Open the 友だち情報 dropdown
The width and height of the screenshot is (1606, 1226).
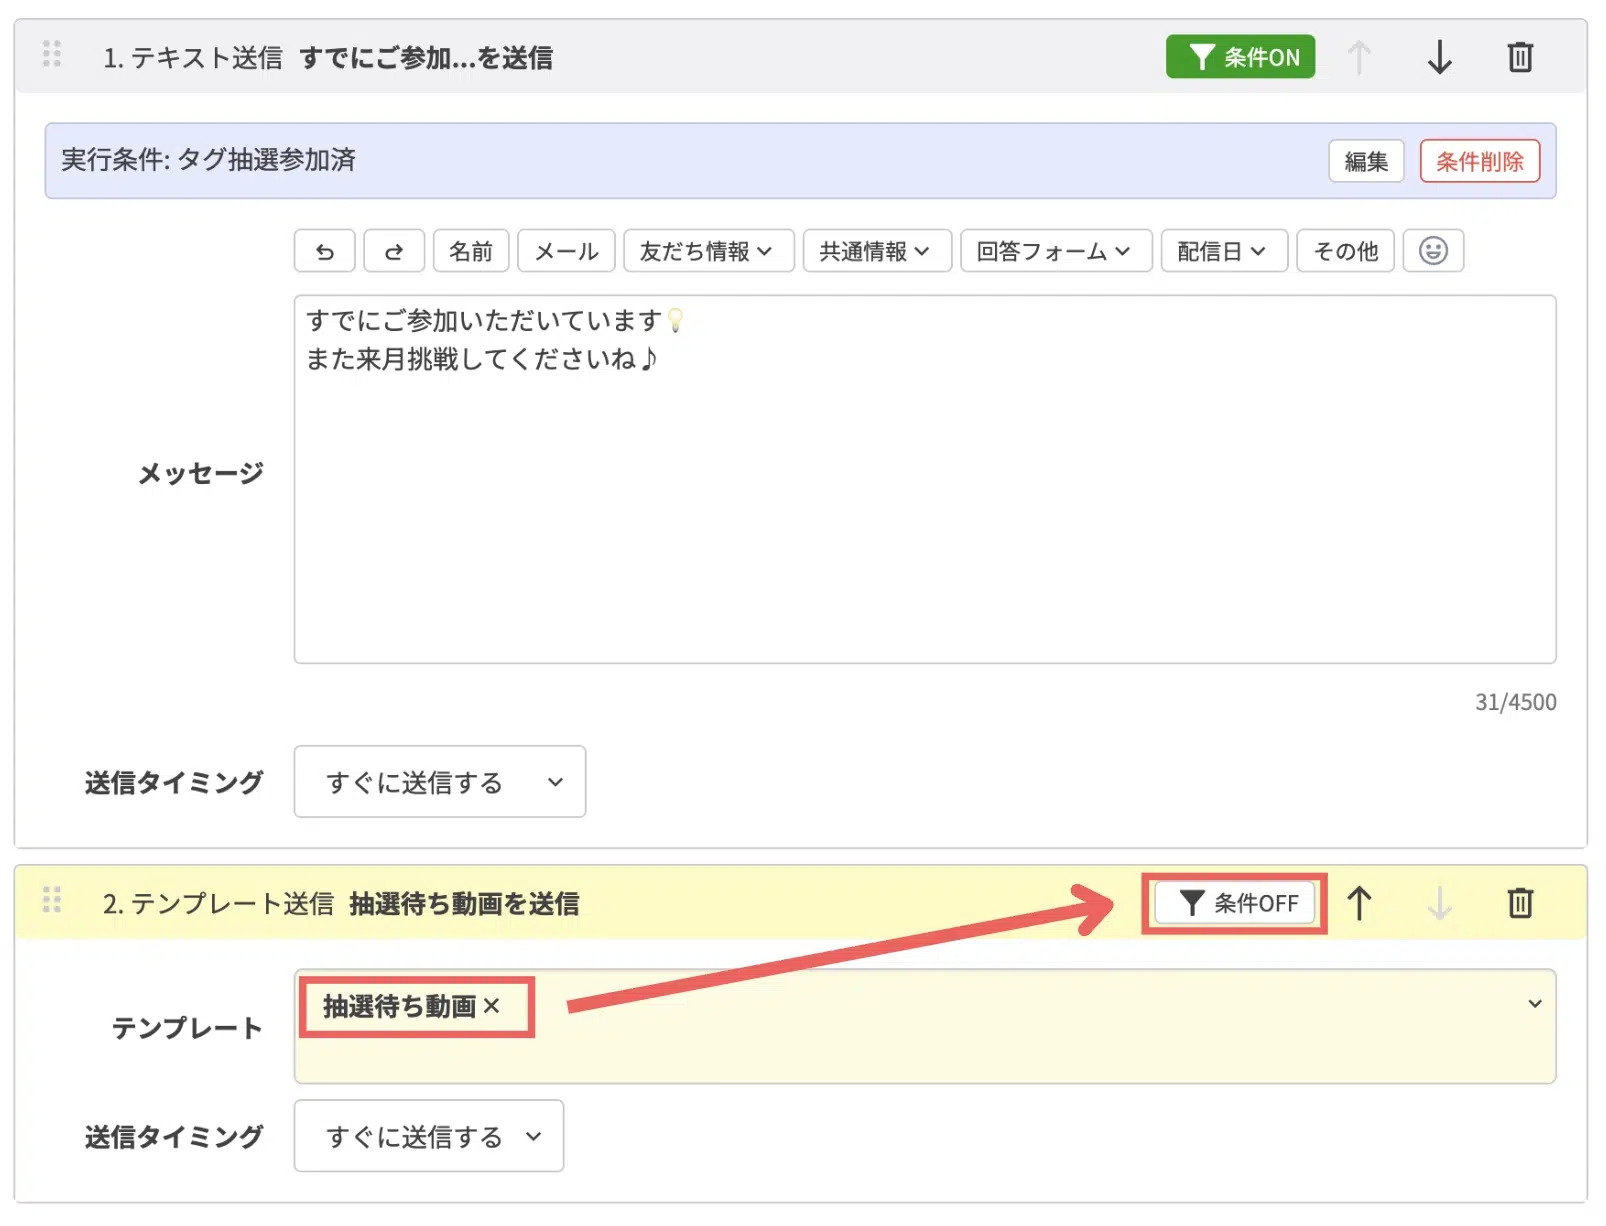point(708,251)
